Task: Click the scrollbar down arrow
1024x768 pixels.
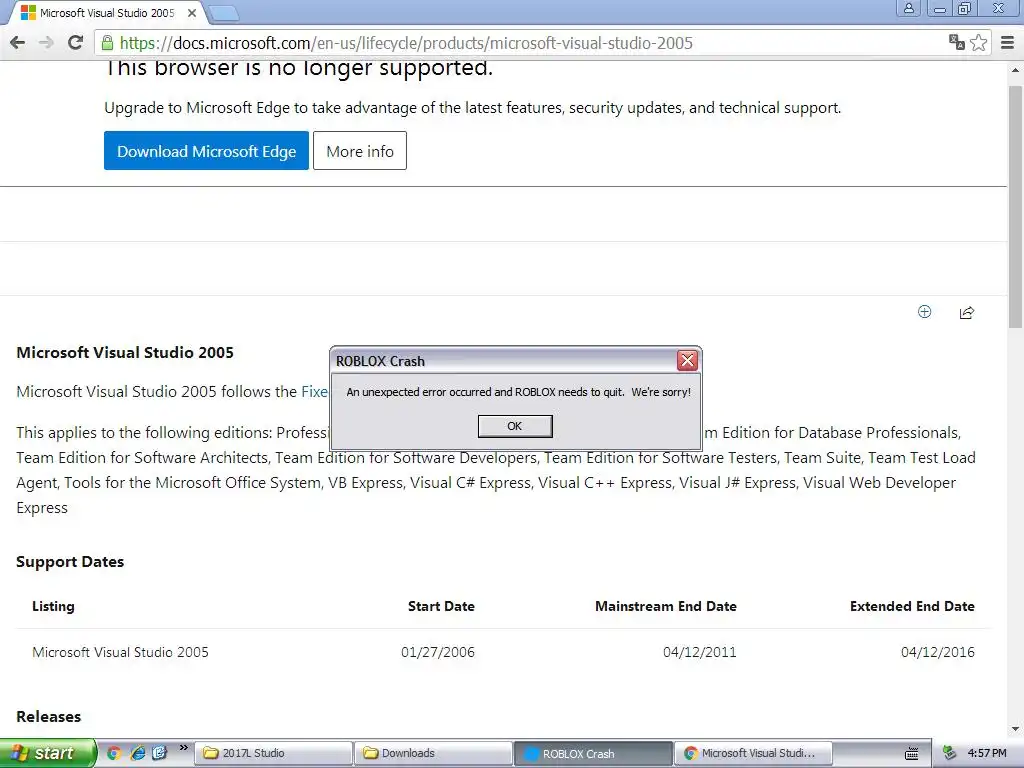Action: (x=1015, y=729)
